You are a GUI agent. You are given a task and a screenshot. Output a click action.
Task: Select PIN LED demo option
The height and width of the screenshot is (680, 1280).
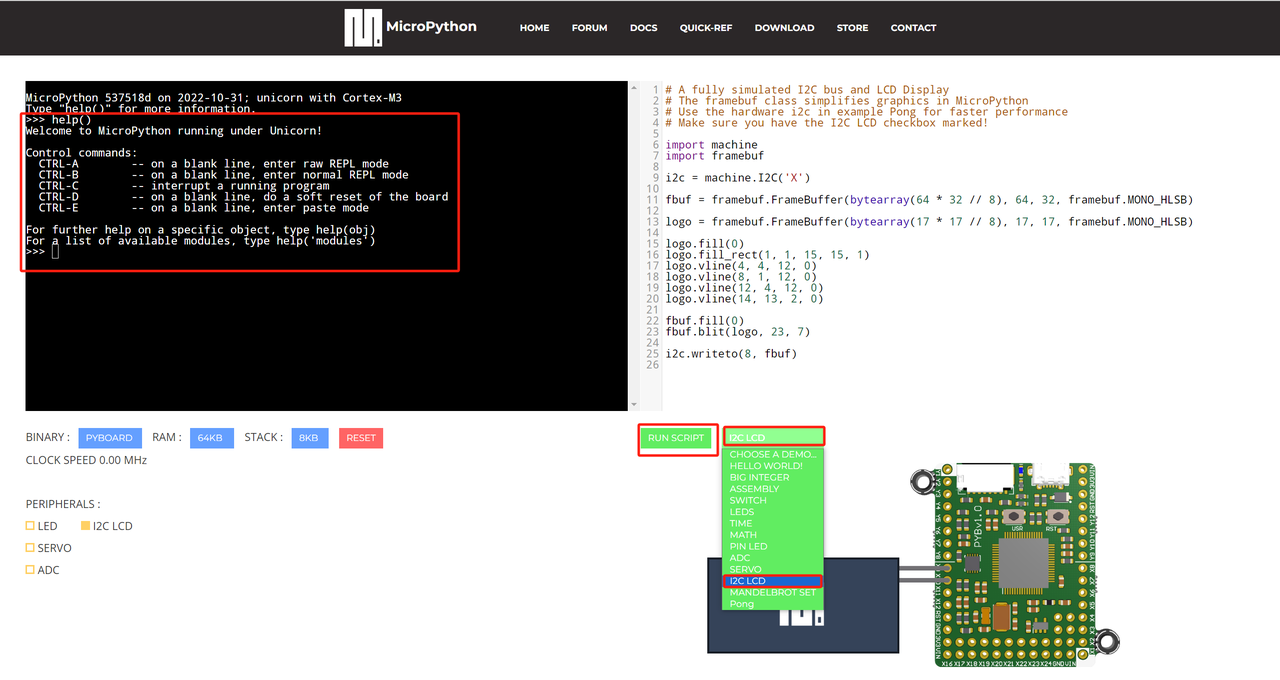[772, 546]
